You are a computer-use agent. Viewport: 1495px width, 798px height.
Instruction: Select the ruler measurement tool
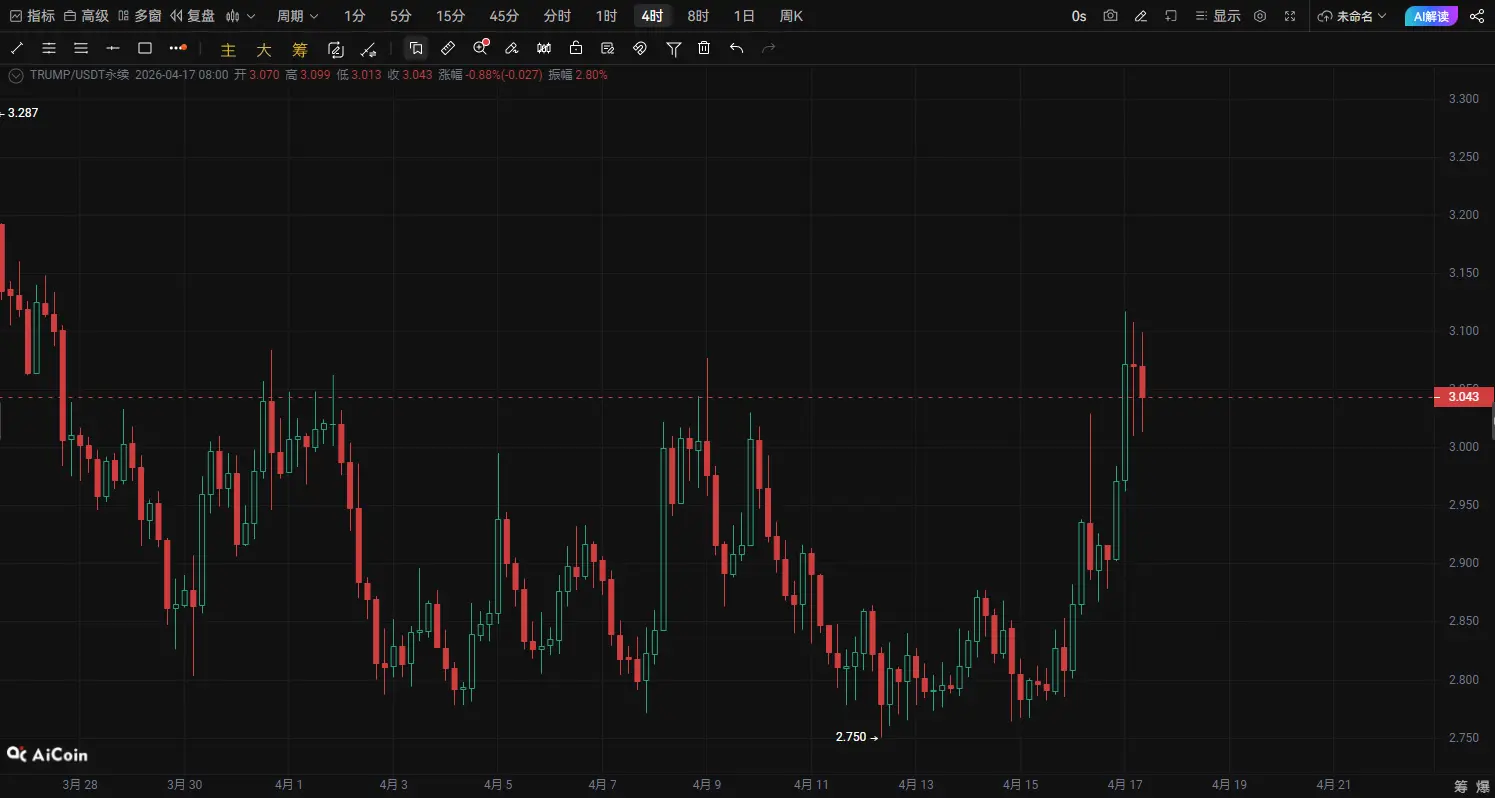pos(449,48)
